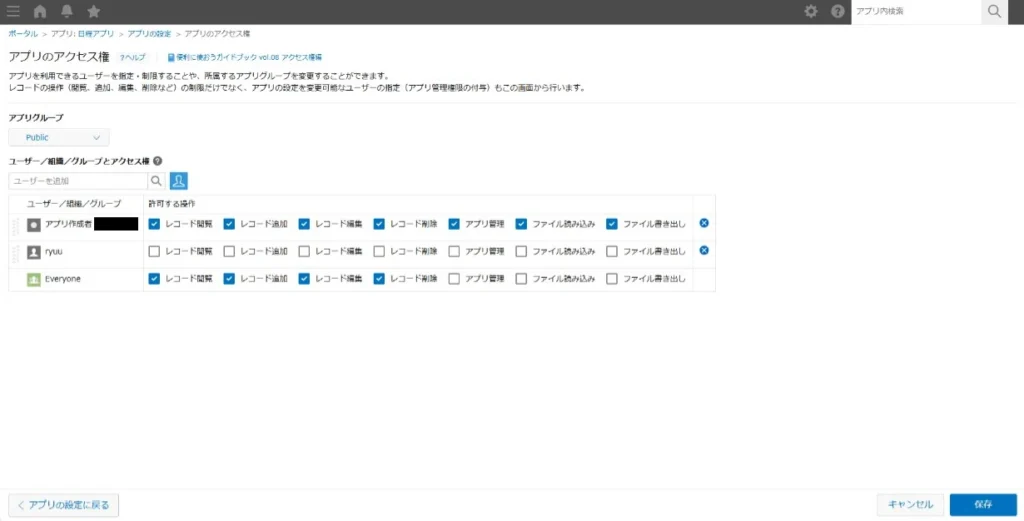Click the 保存 button
This screenshot has height=521, width=1024.
click(x=983, y=505)
